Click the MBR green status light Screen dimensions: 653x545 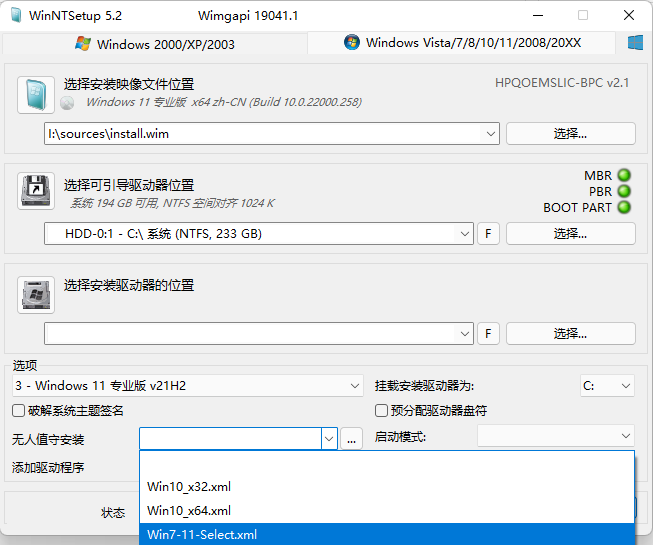click(624, 175)
